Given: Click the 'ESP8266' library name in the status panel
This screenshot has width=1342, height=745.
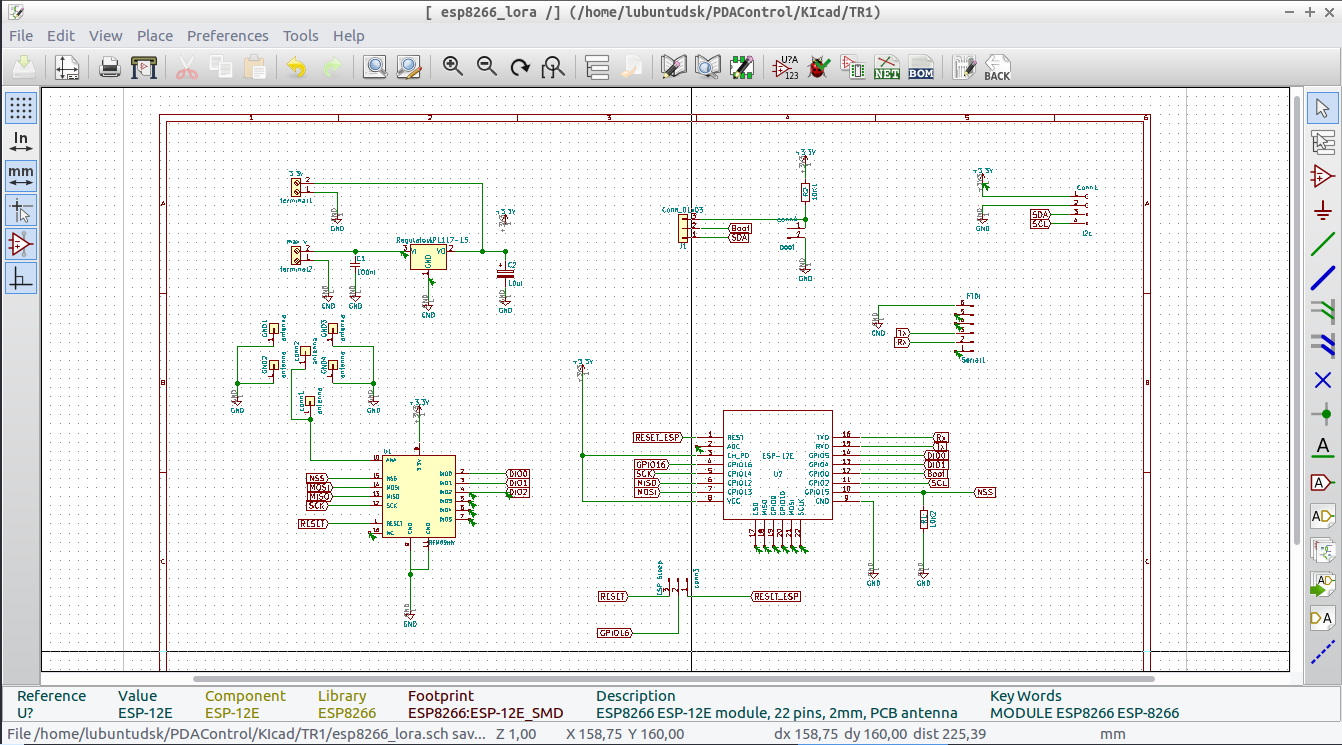Looking at the screenshot, I should pyautogui.click(x=347, y=713).
